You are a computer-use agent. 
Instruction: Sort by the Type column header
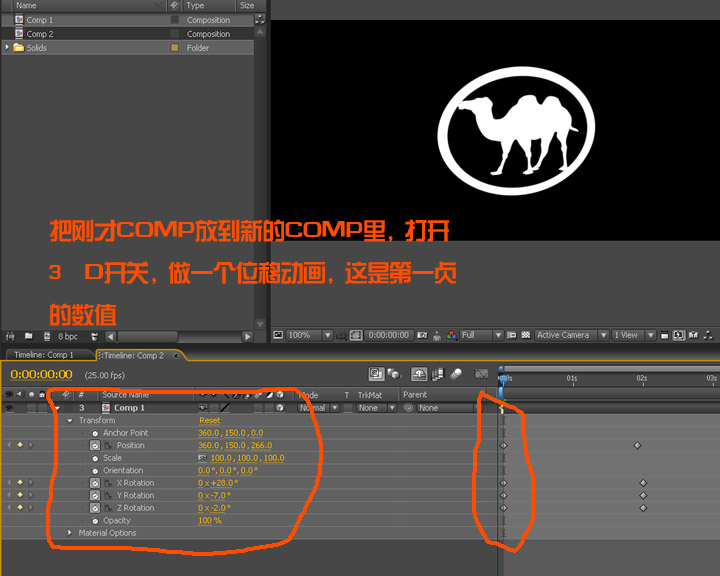pos(209,6)
